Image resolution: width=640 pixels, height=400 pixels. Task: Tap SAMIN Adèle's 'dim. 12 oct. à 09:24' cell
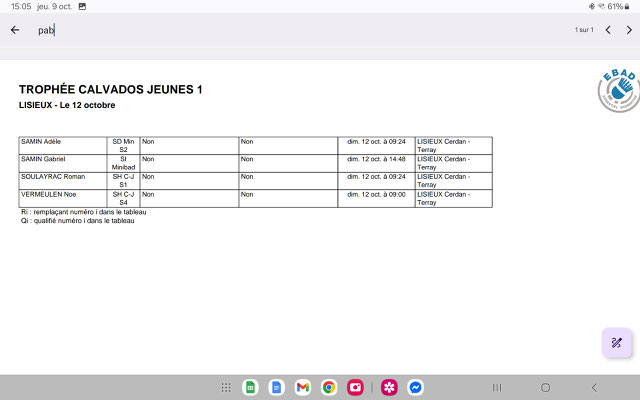pyautogui.click(x=376, y=146)
